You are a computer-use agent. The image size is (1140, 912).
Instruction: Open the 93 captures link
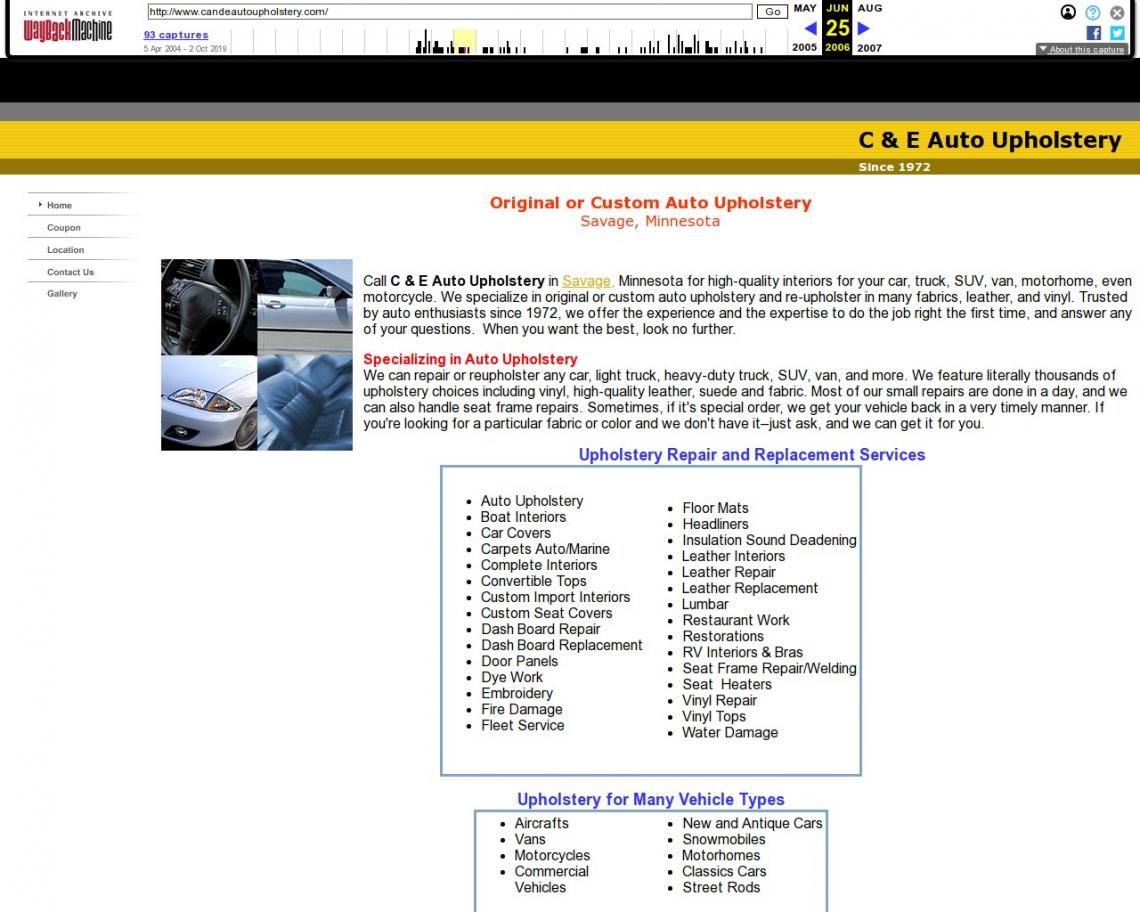[x=176, y=35]
